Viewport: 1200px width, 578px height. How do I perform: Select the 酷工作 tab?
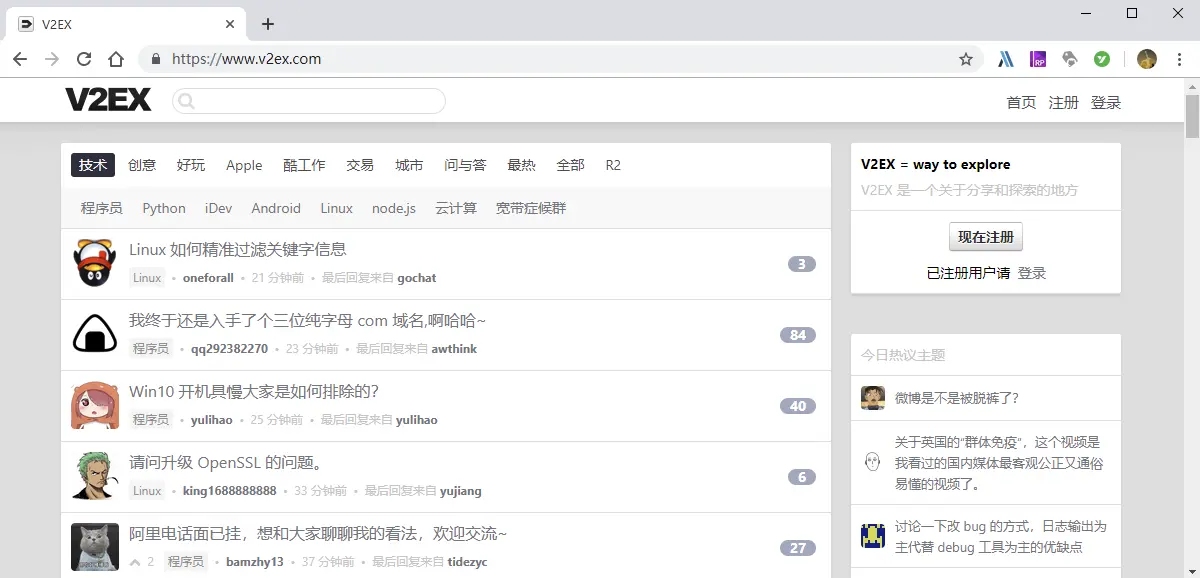(304, 165)
